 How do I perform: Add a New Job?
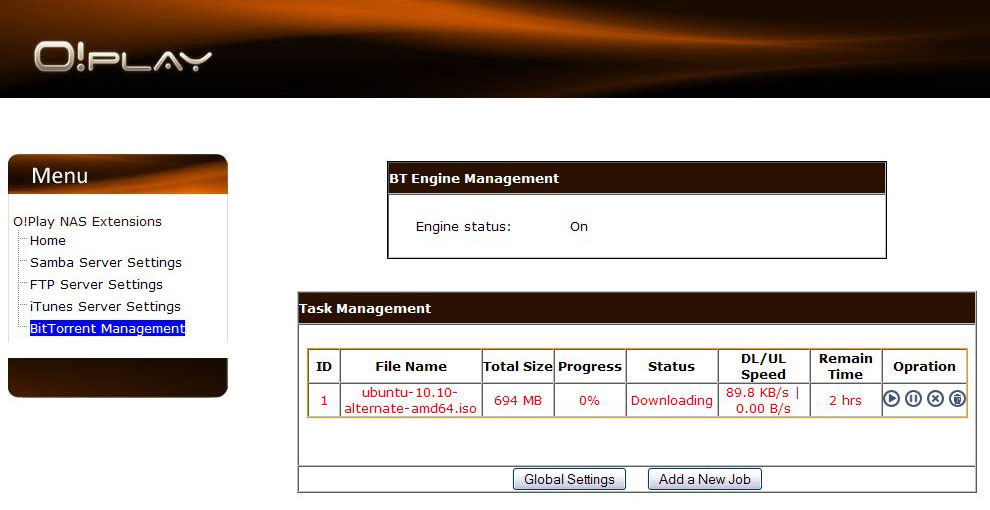pos(705,479)
